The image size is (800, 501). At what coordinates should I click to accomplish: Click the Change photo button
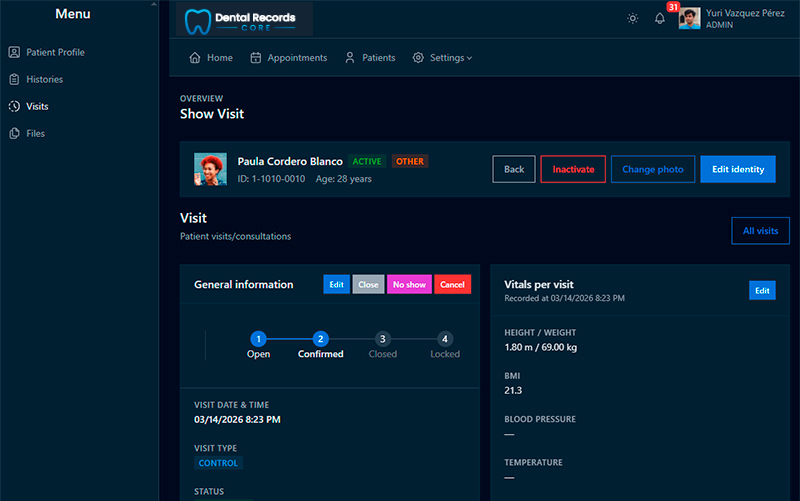pyautogui.click(x=653, y=169)
